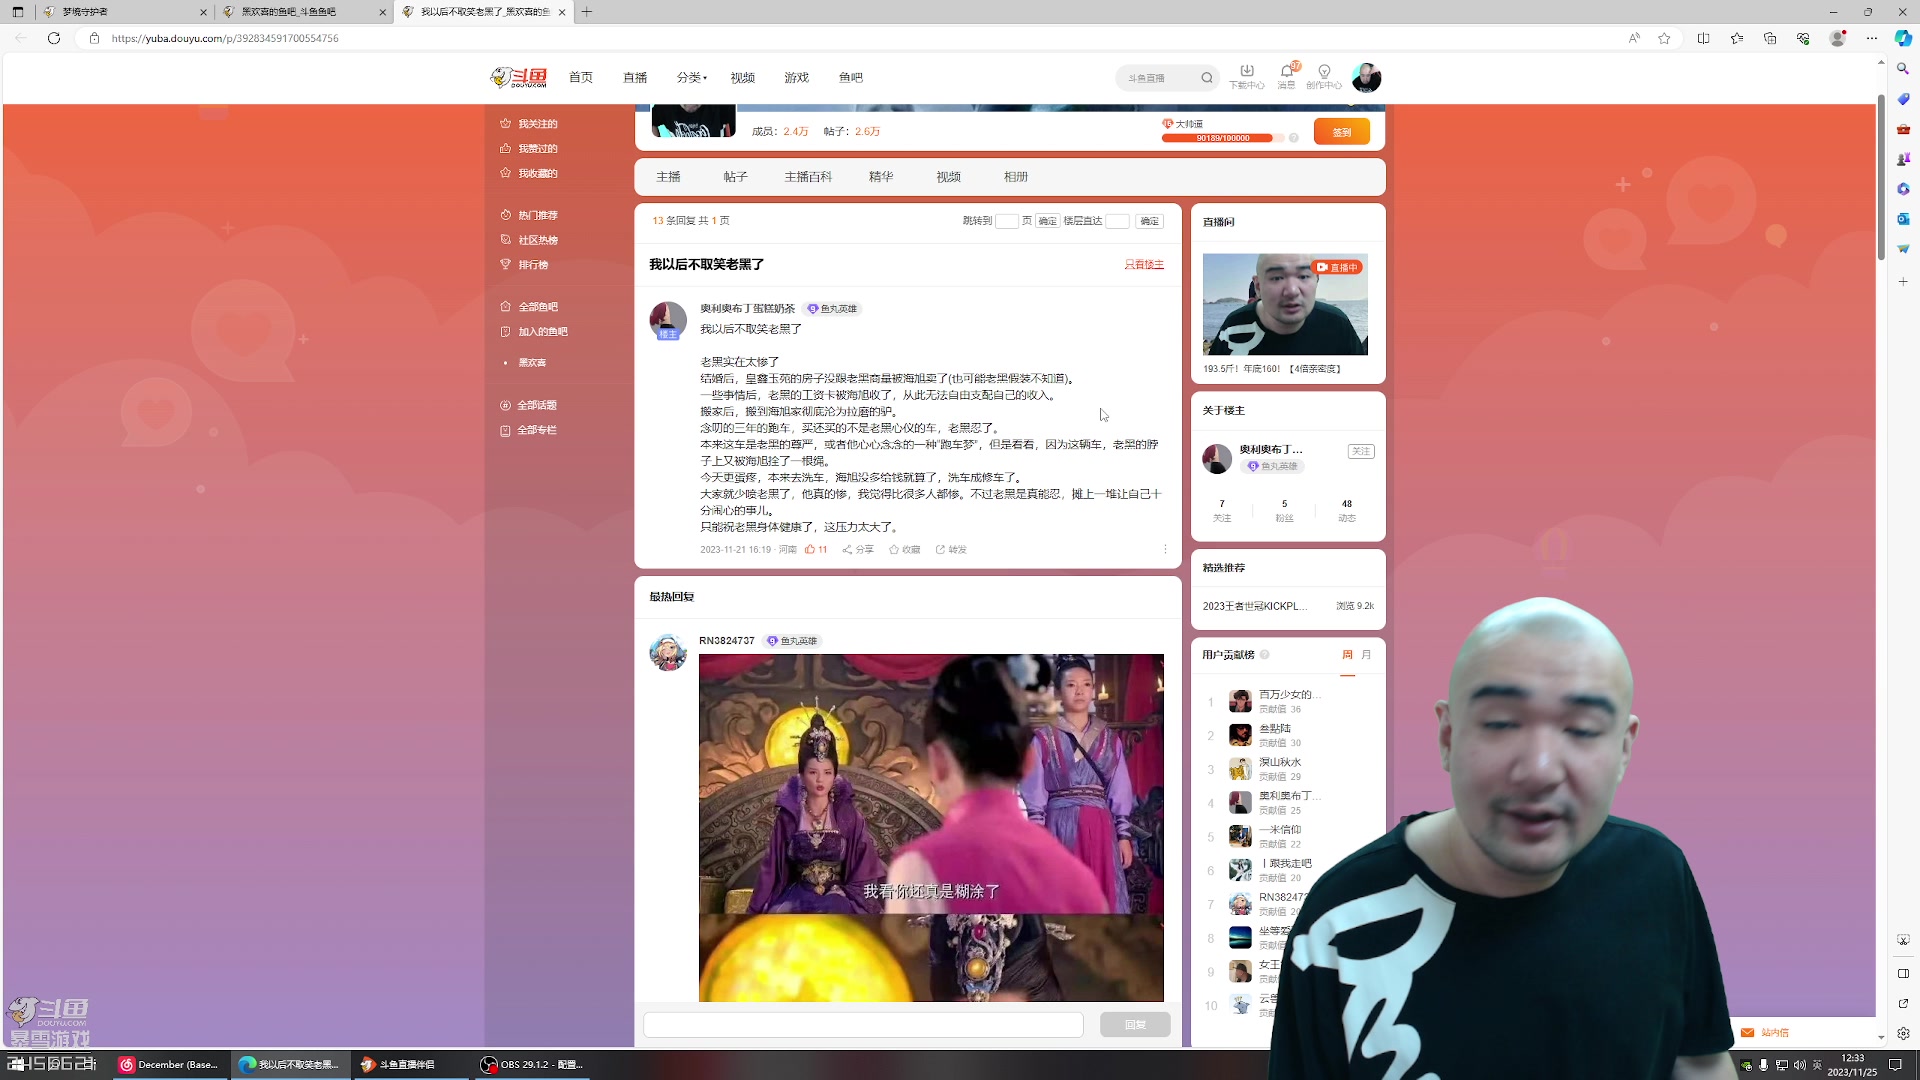Select 周 tab in contribution ranking
Screen dimensions: 1920x1080
point(1347,655)
